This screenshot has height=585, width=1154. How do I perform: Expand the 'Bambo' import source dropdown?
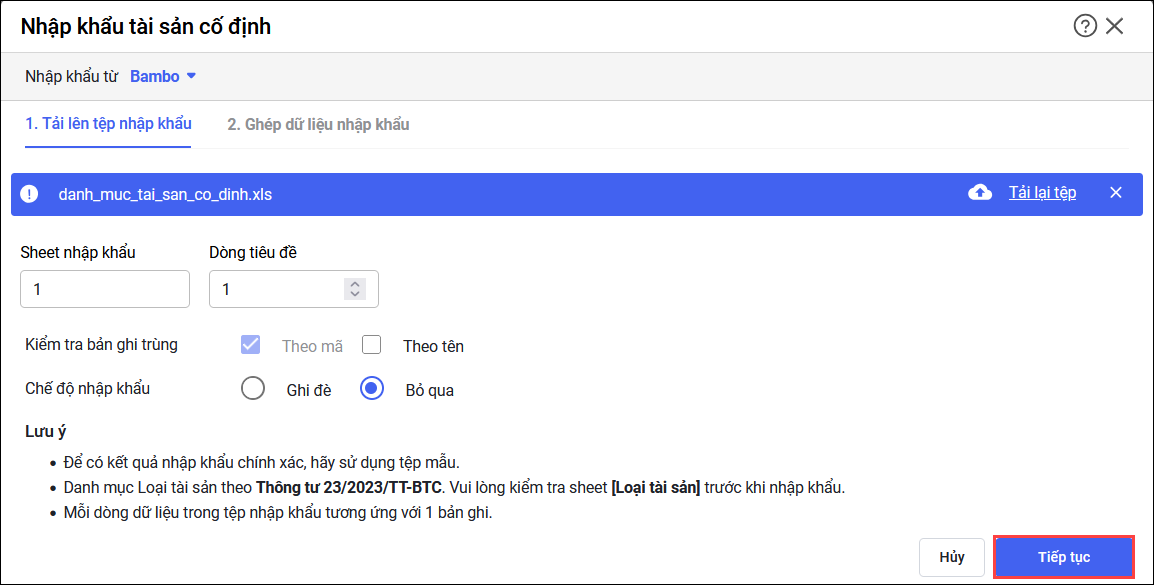[163, 76]
